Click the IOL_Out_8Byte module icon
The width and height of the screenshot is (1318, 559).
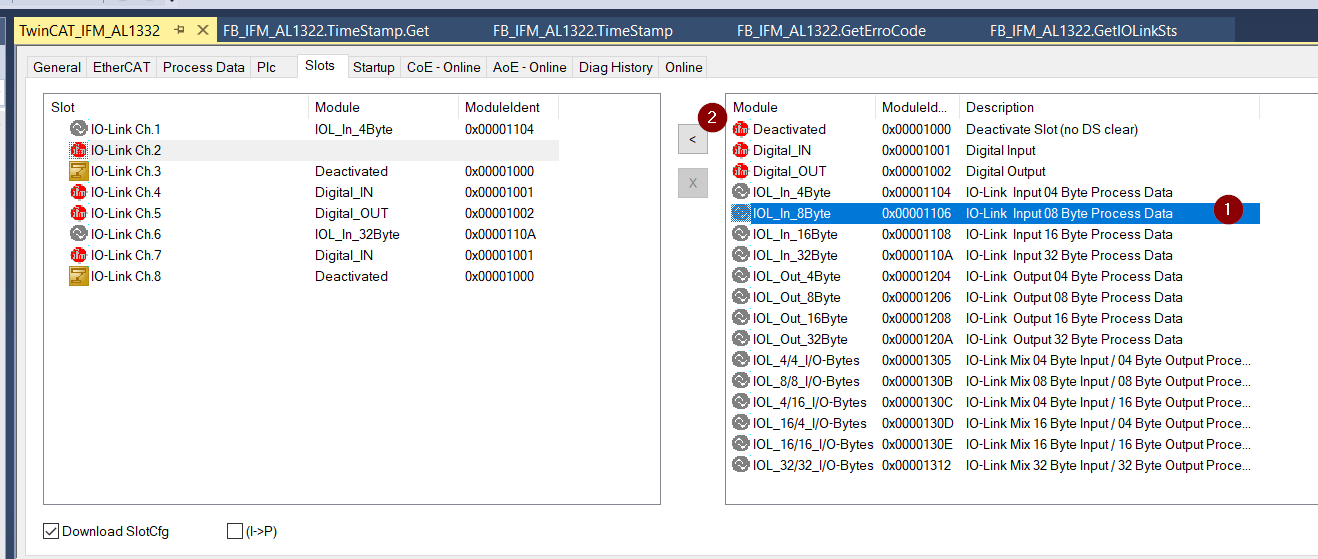pyautogui.click(x=741, y=297)
